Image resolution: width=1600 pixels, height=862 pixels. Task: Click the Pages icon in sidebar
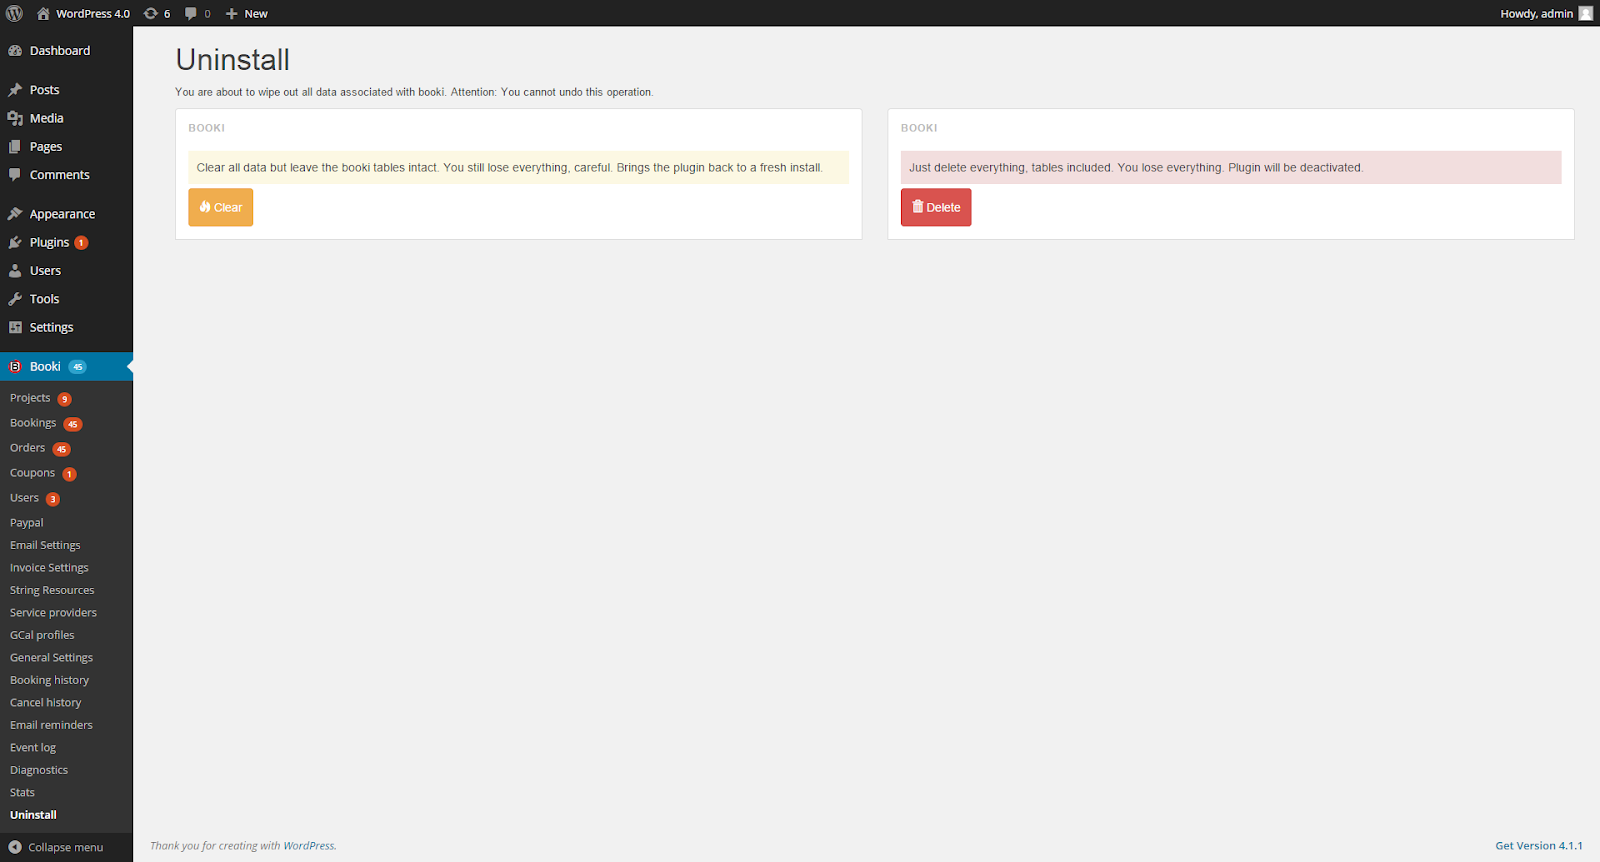(x=15, y=146)
